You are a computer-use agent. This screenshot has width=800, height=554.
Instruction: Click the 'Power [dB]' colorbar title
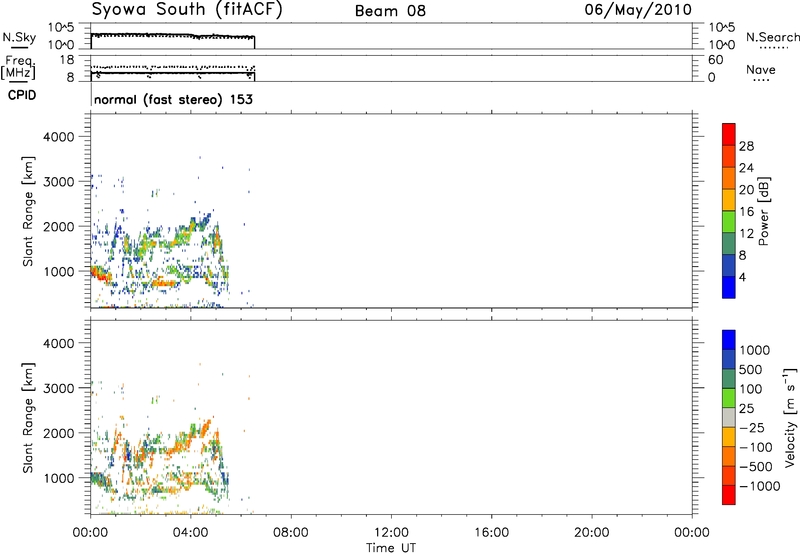click(x=763, y=211)
